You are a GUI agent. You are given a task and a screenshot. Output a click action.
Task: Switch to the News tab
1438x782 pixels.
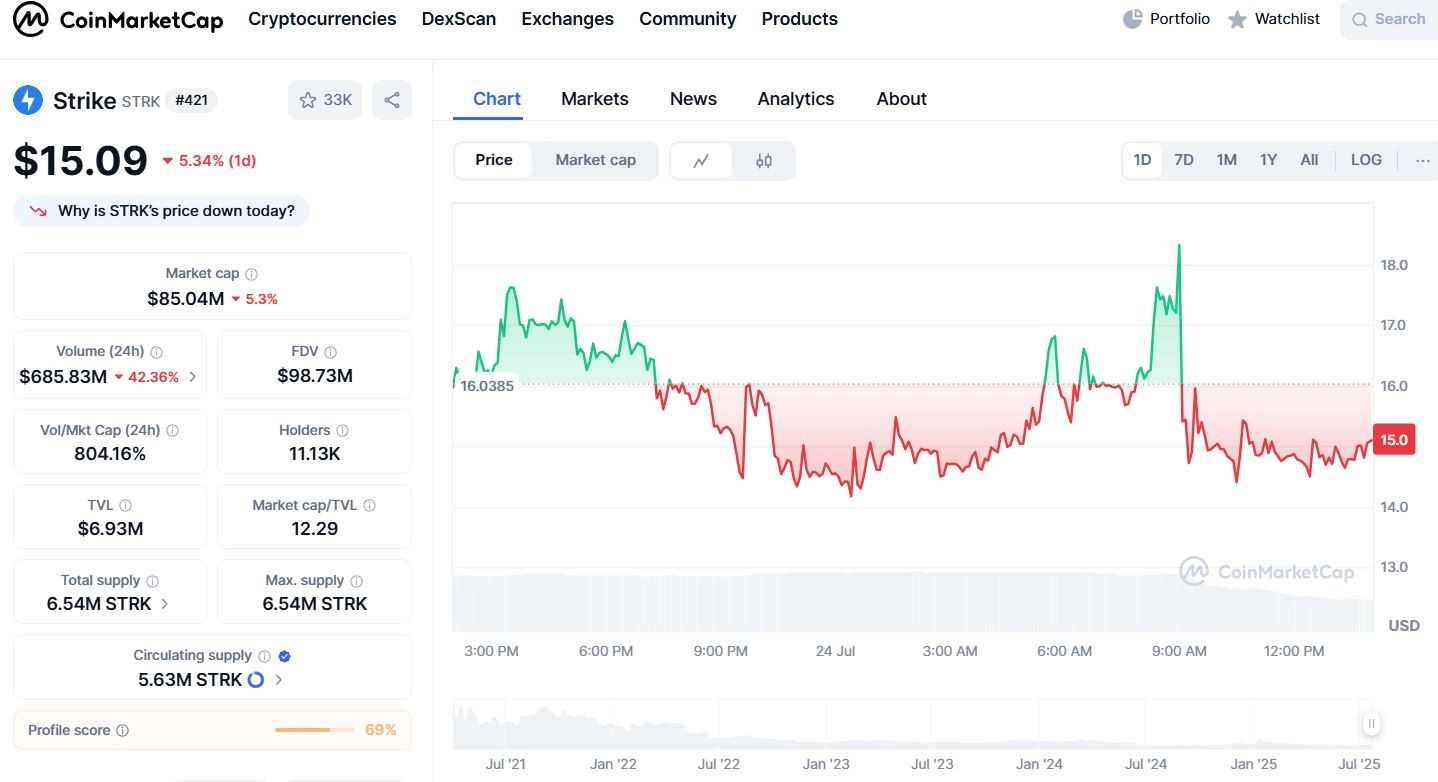[x=693, y=99]
